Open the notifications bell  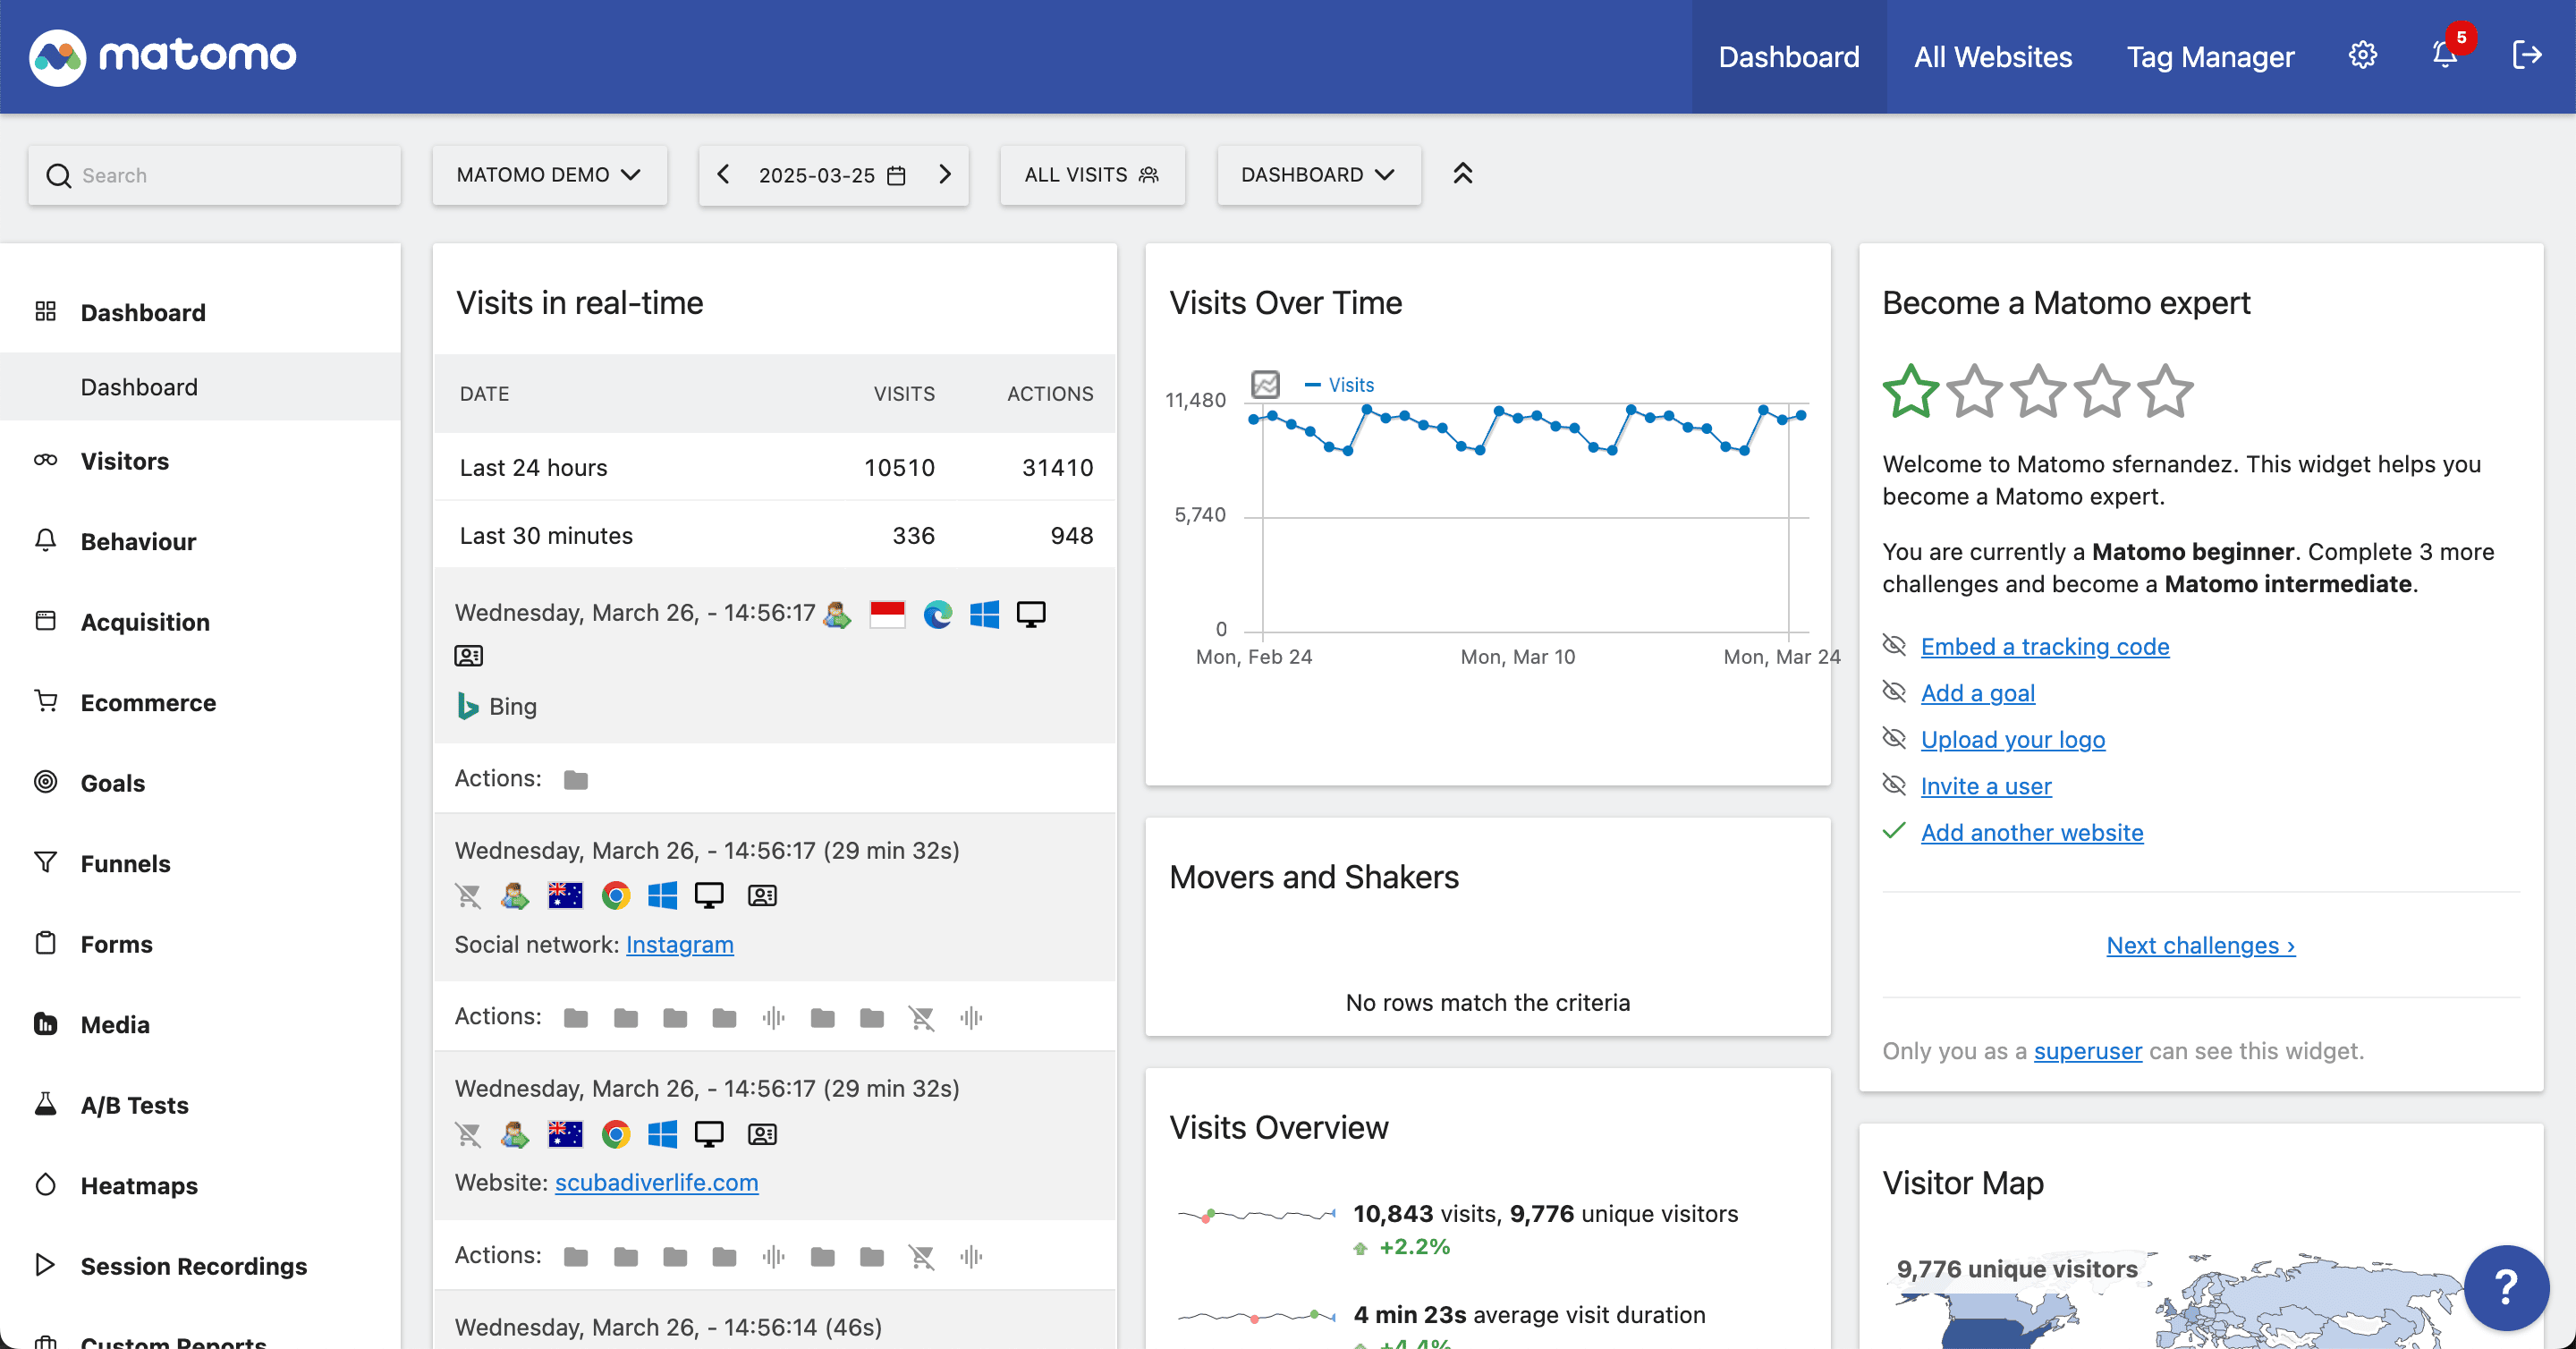(2445, 56)
